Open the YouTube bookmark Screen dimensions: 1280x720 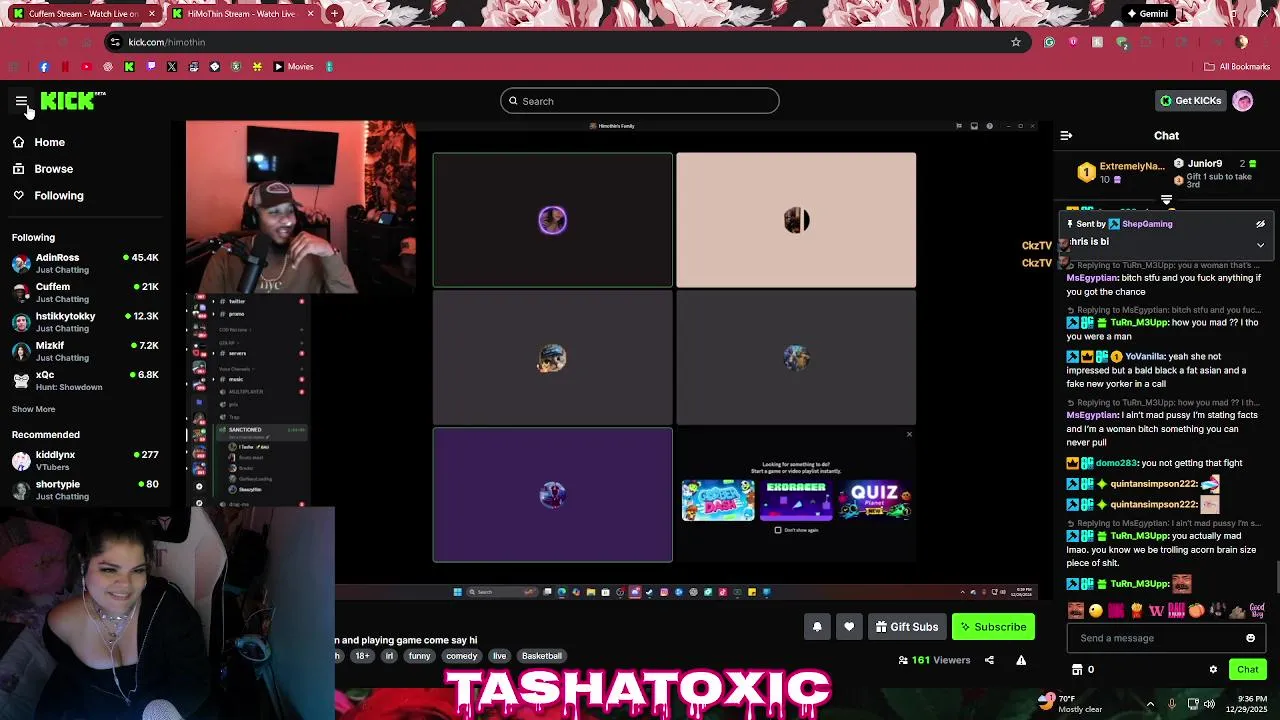pos(86,67)
